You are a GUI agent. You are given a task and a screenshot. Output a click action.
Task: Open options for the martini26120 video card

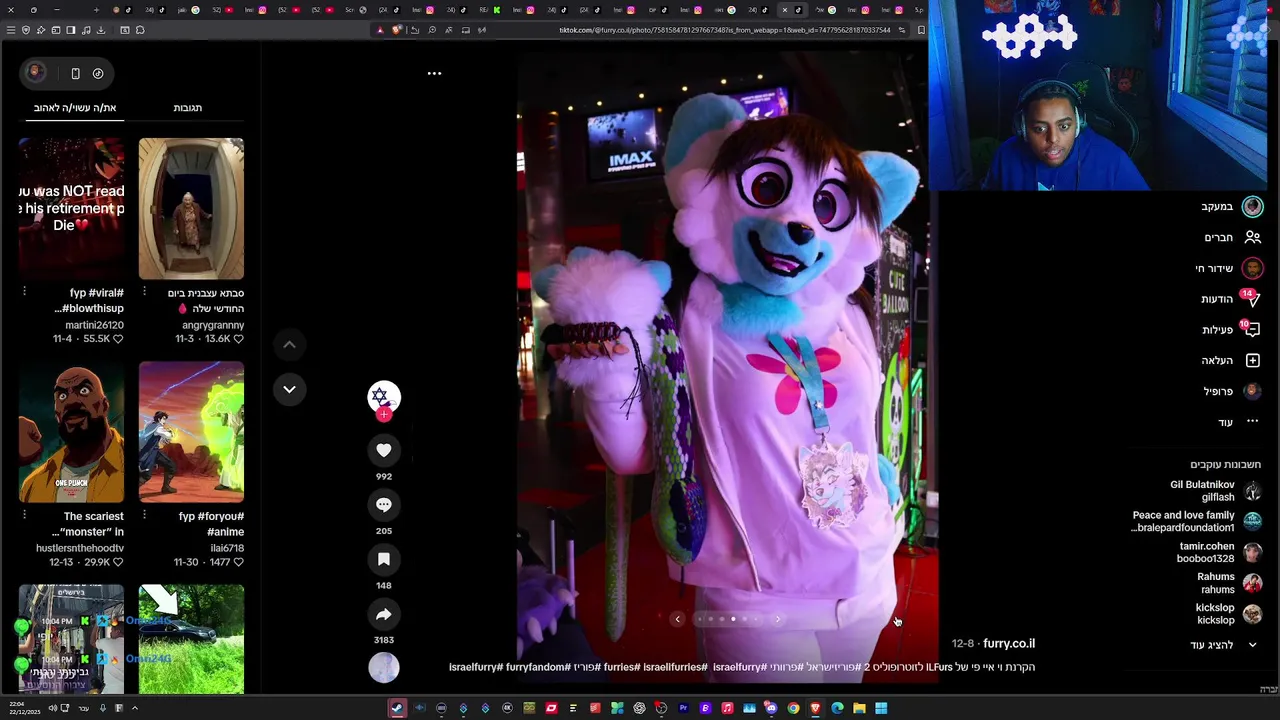[x=25, y=292]
